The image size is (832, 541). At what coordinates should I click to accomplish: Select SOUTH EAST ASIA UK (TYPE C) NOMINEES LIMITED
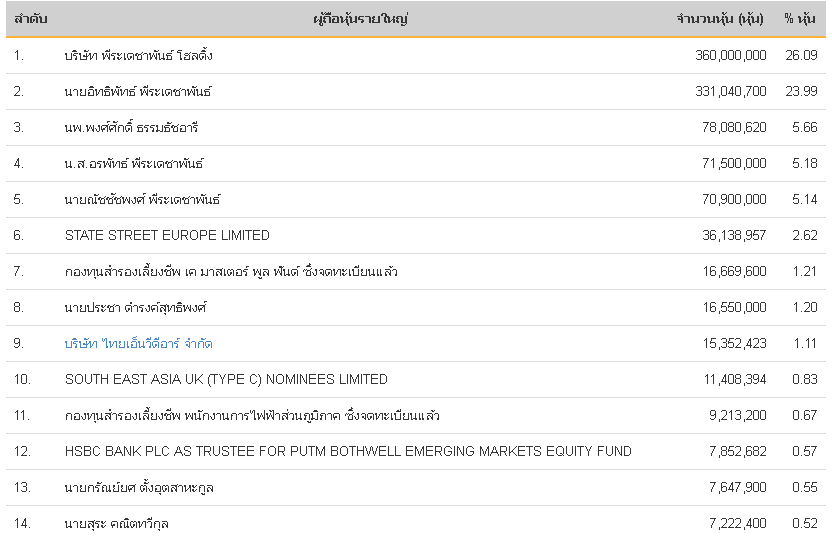point(226,379)
